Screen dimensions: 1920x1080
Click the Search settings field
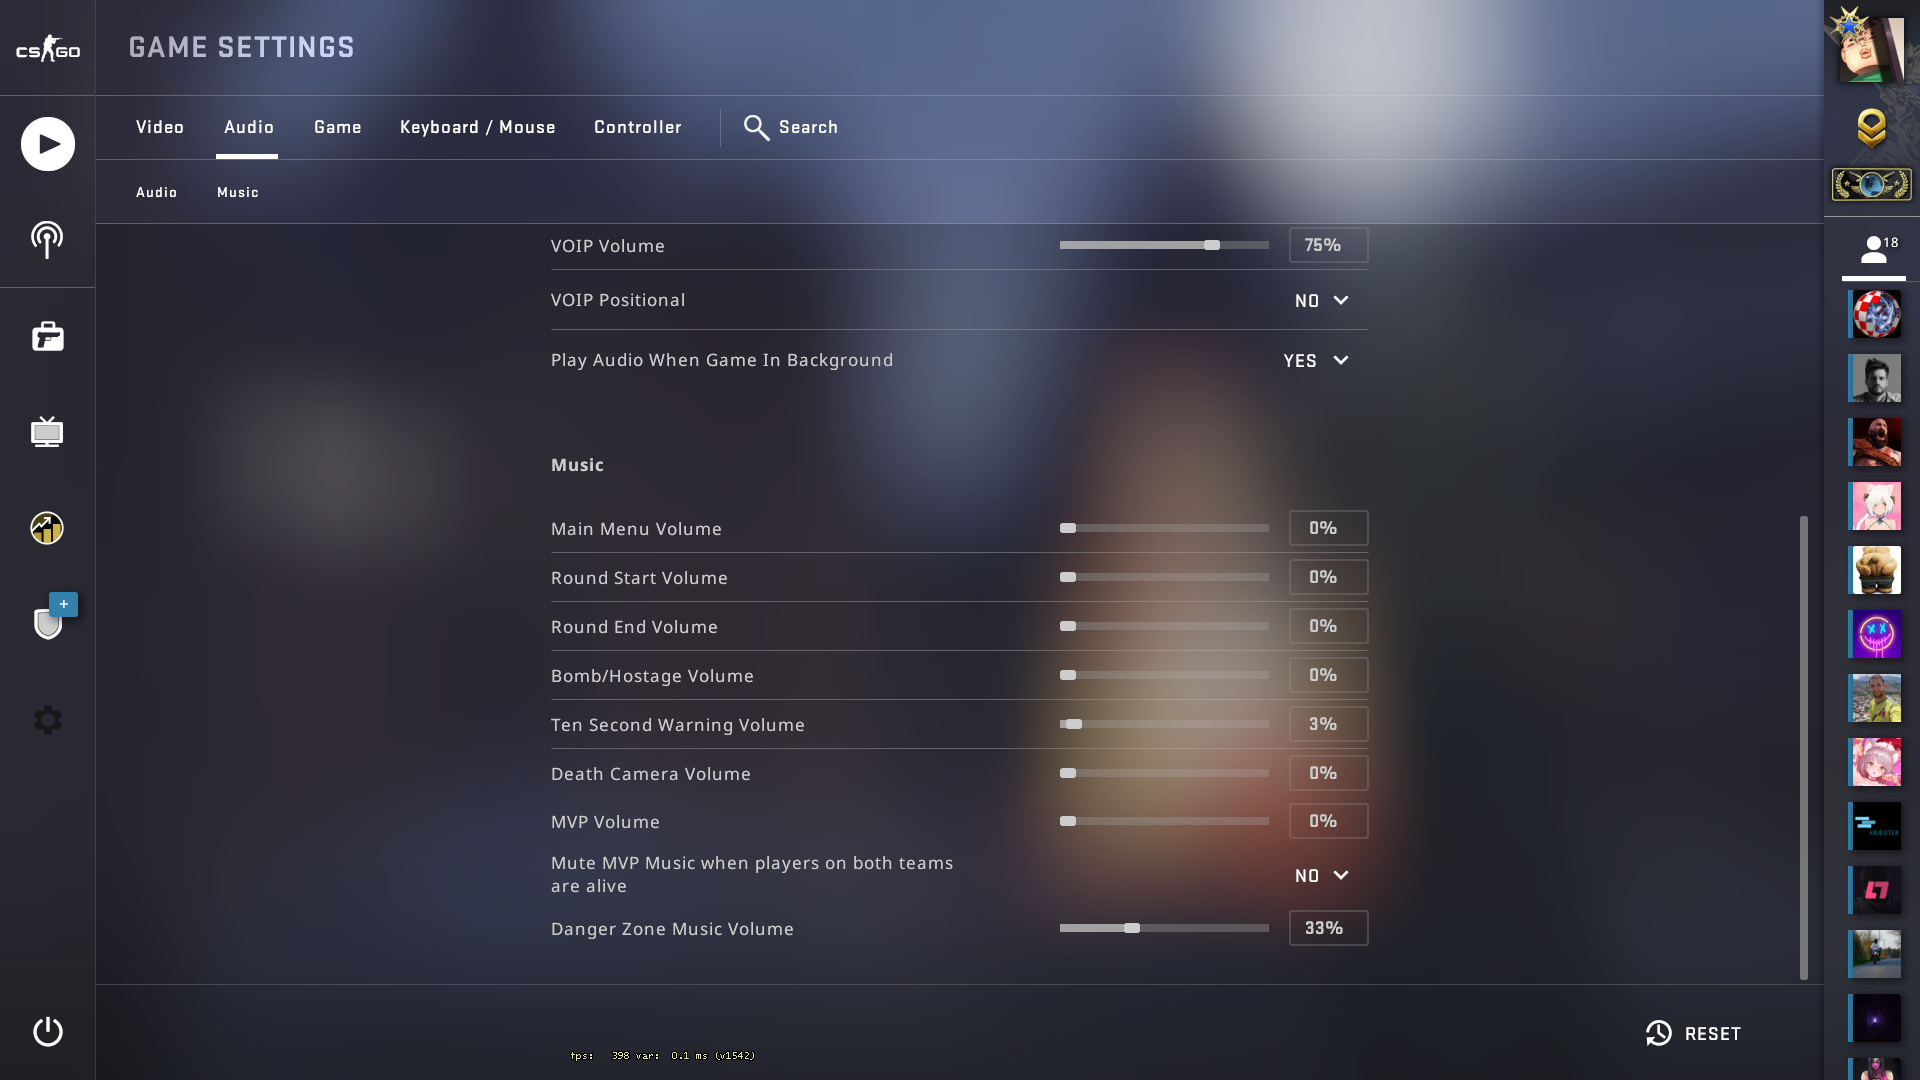point(791,127)
